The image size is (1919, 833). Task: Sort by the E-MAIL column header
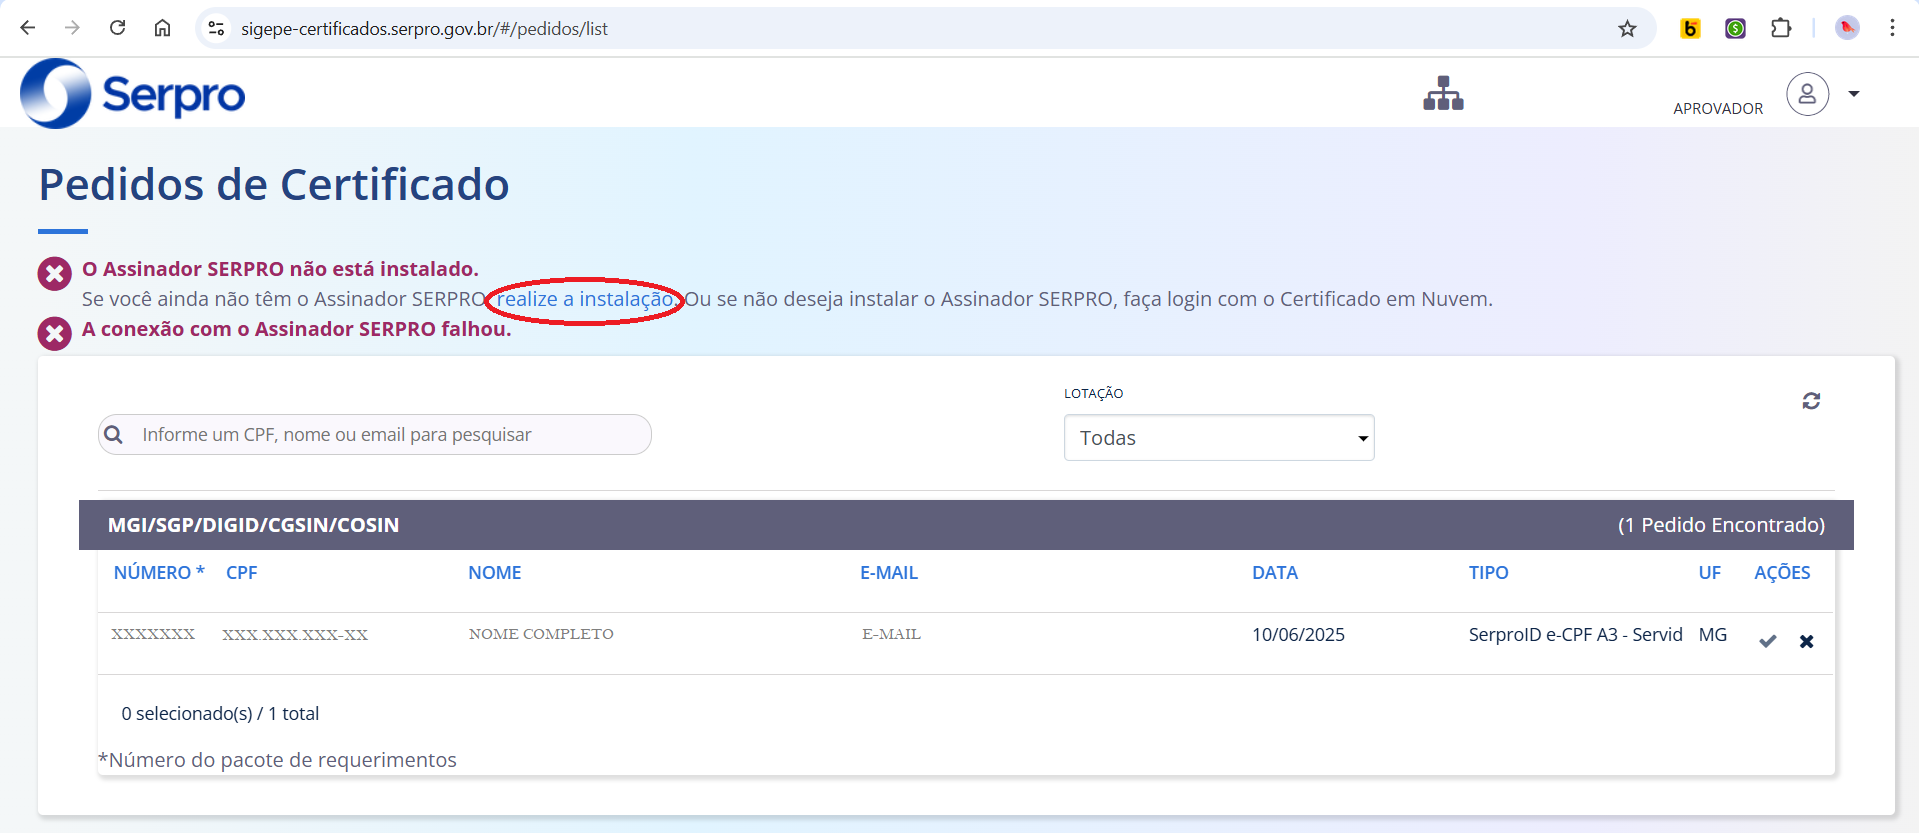click(888, 573)
